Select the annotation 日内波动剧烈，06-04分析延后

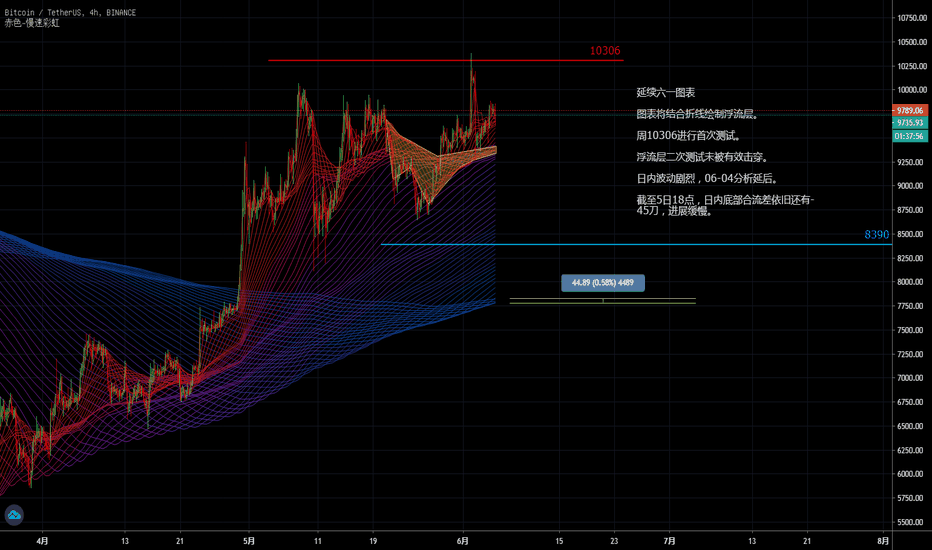click(707, 178)
